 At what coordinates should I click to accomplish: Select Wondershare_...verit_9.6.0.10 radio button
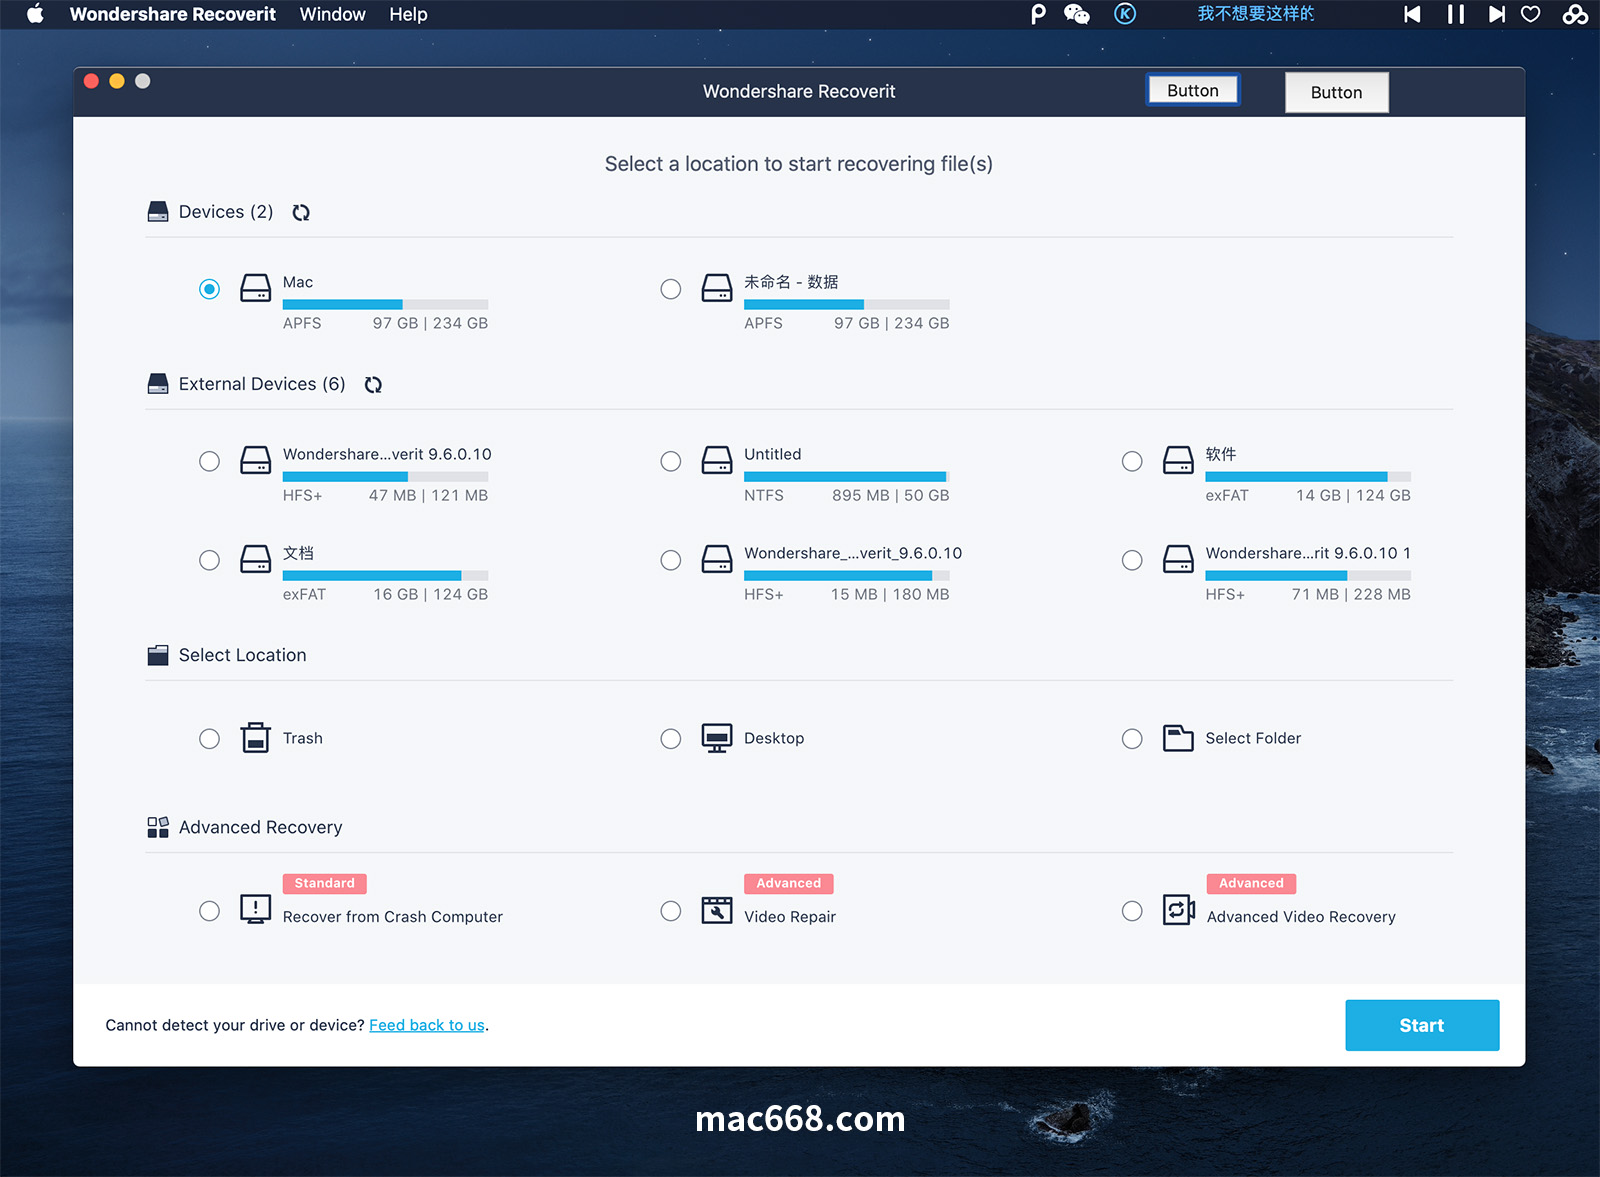(x=671, y=560)
